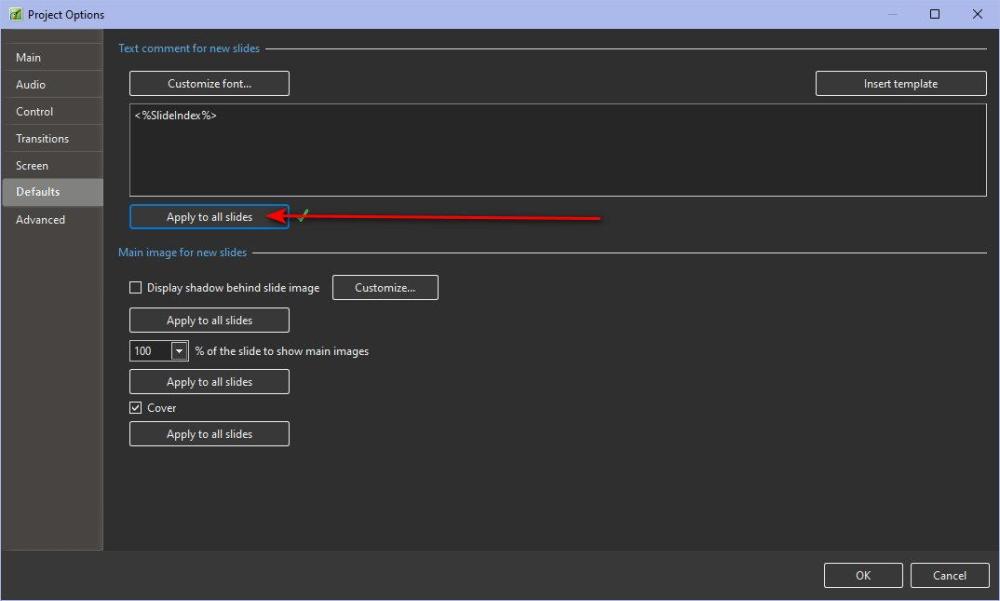The height and width of the screenshot is (601, 1000).
Task: Uncheck the Cover checkbox
Action: pyautogui.click(x=136, y=408)
